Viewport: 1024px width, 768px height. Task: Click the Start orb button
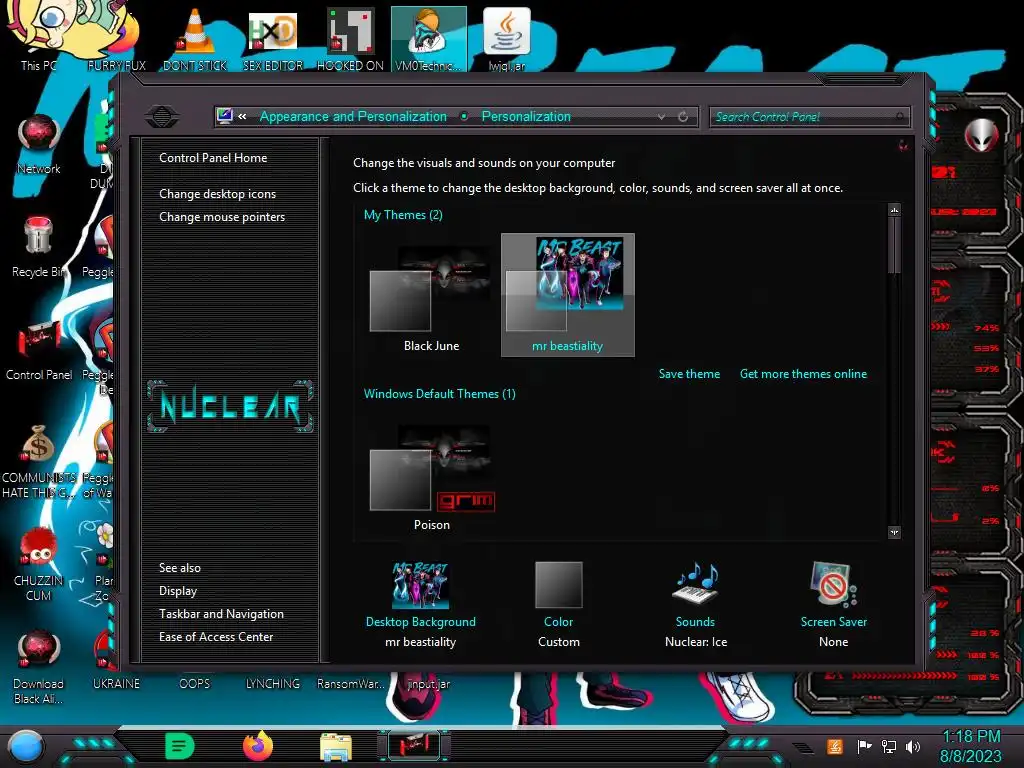point(26,747)
